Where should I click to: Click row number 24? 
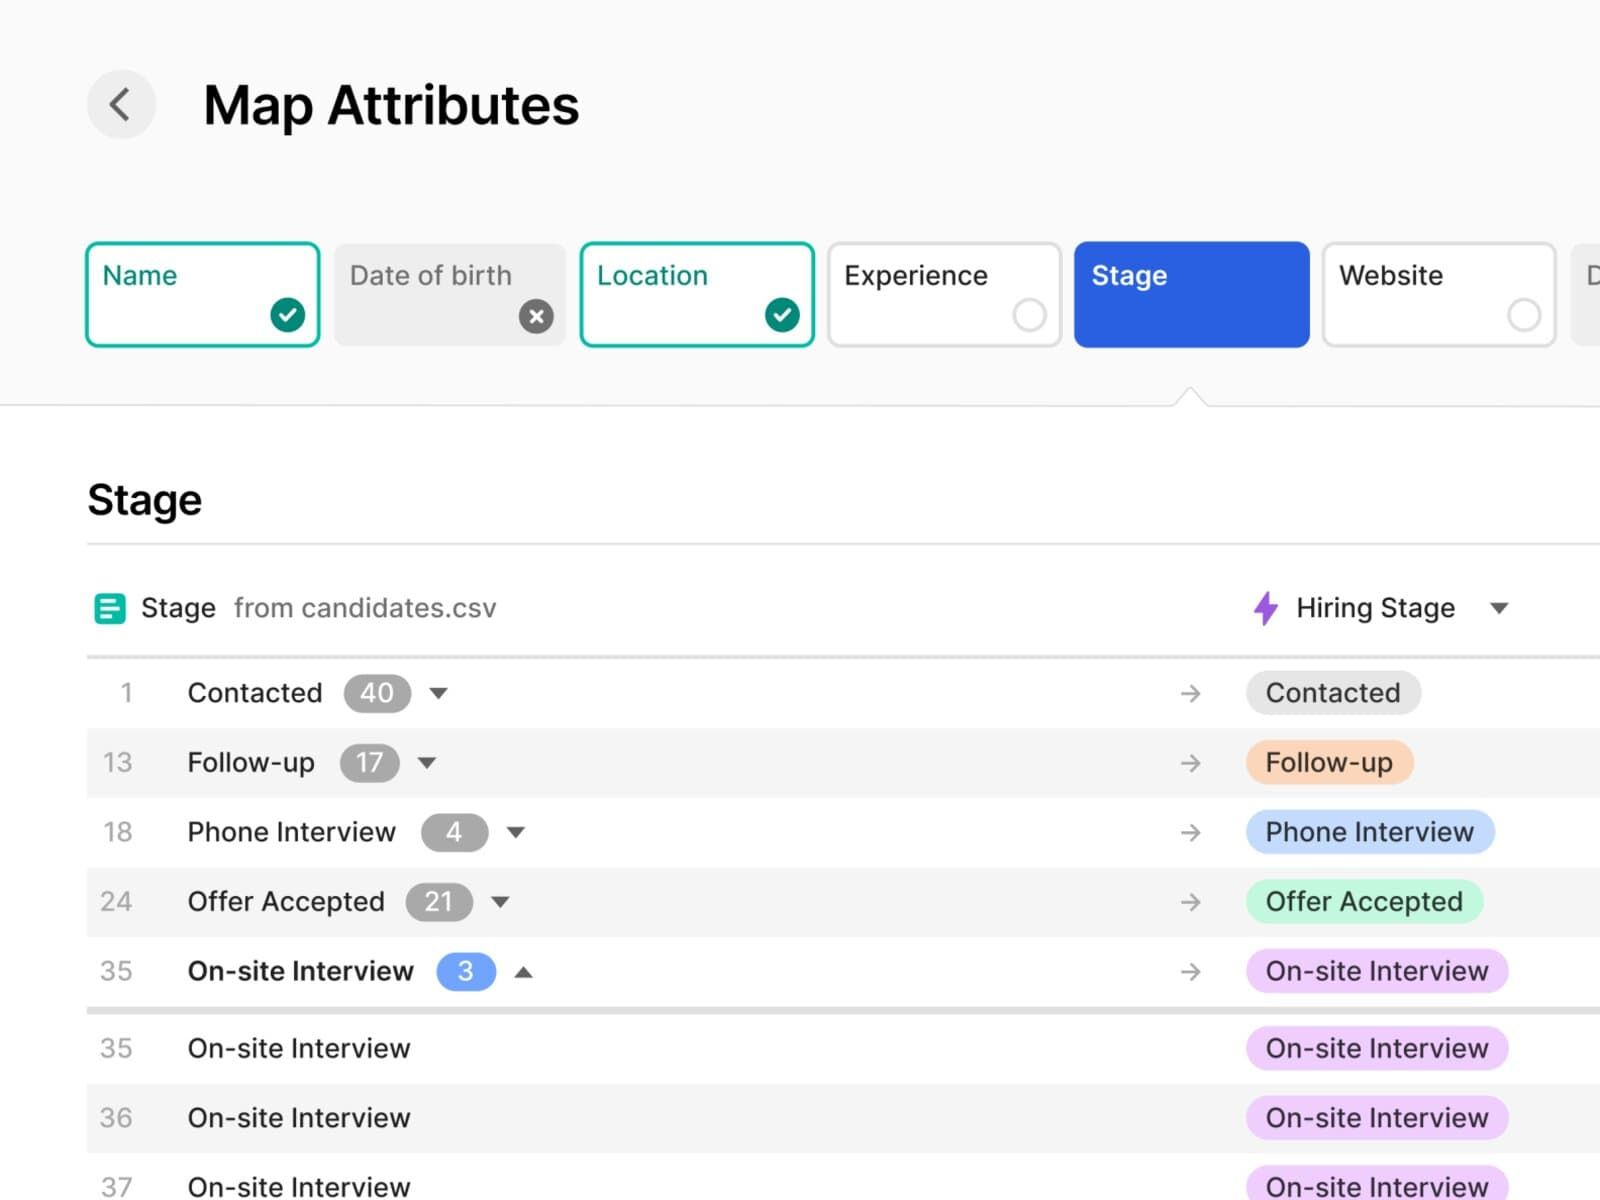pyautogui.click(x=116, y=902)
